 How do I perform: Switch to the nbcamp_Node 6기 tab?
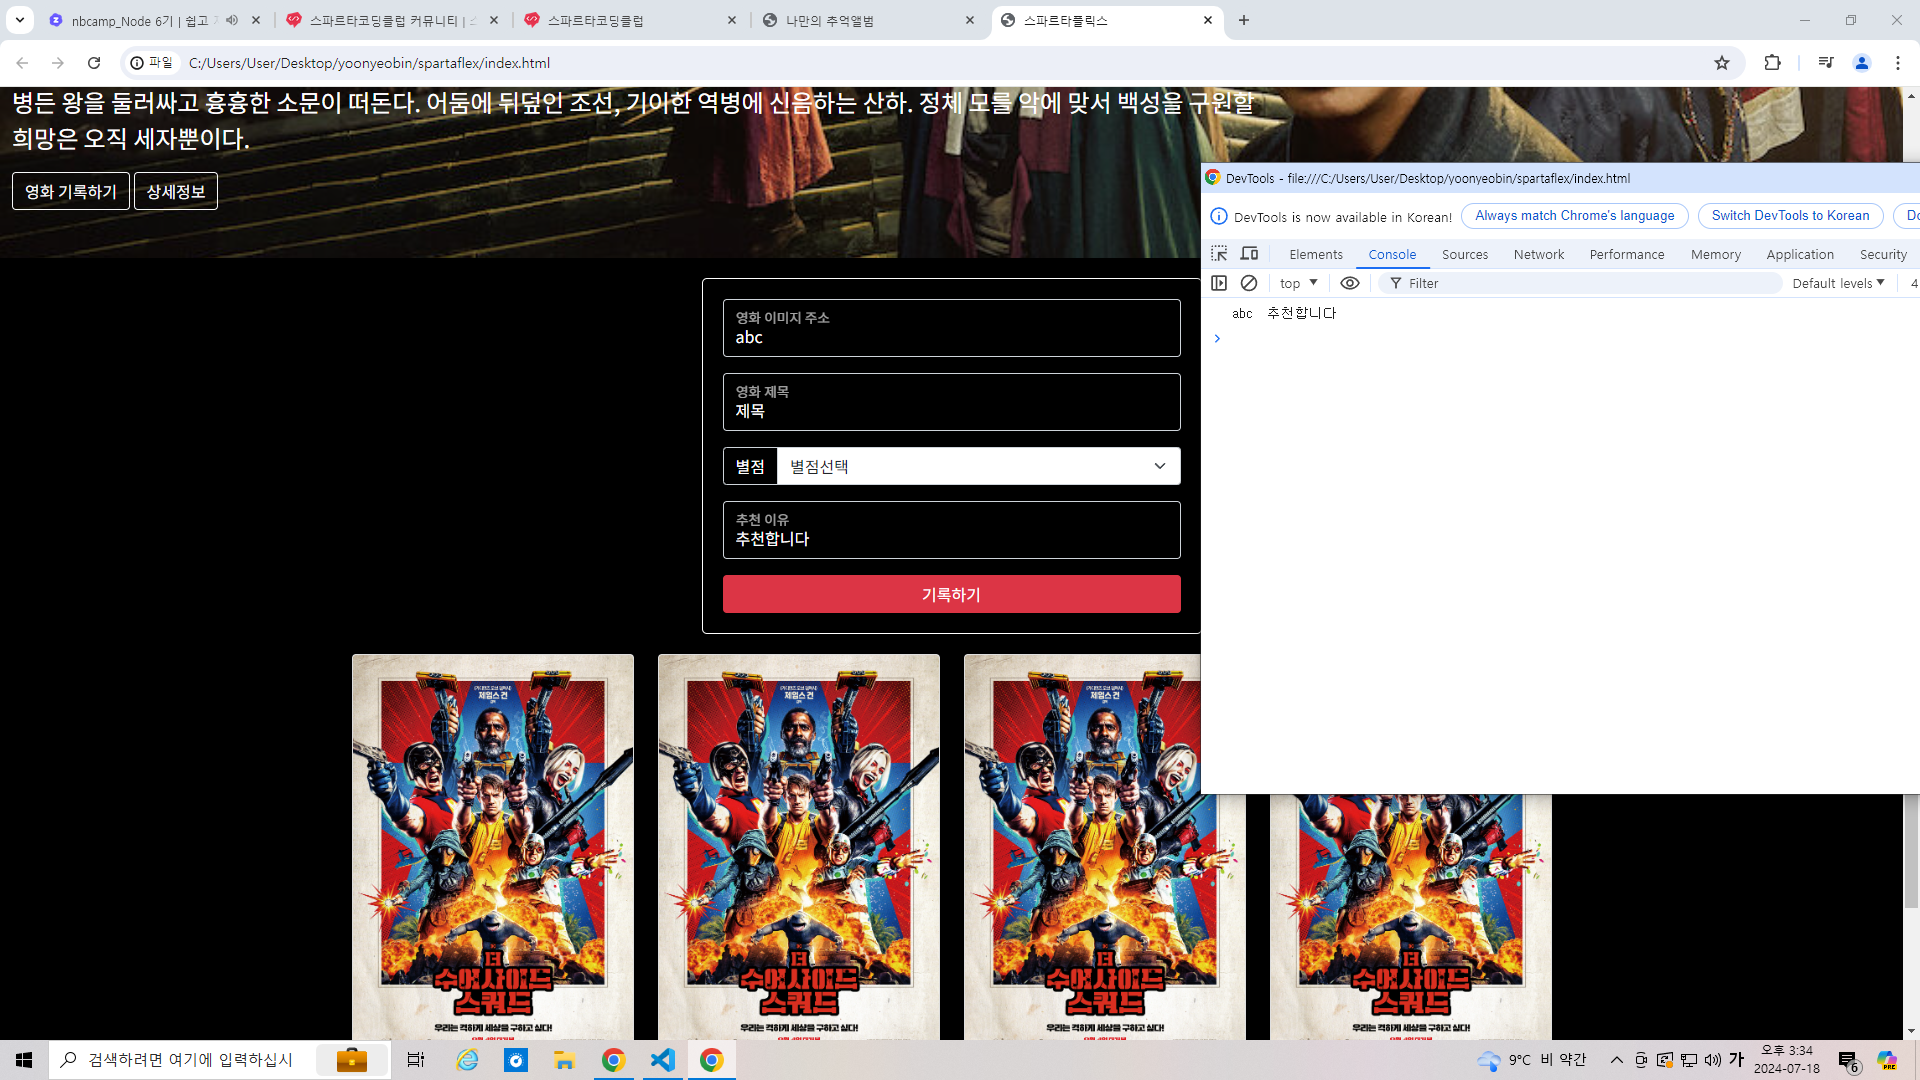[x=140, y=20]
